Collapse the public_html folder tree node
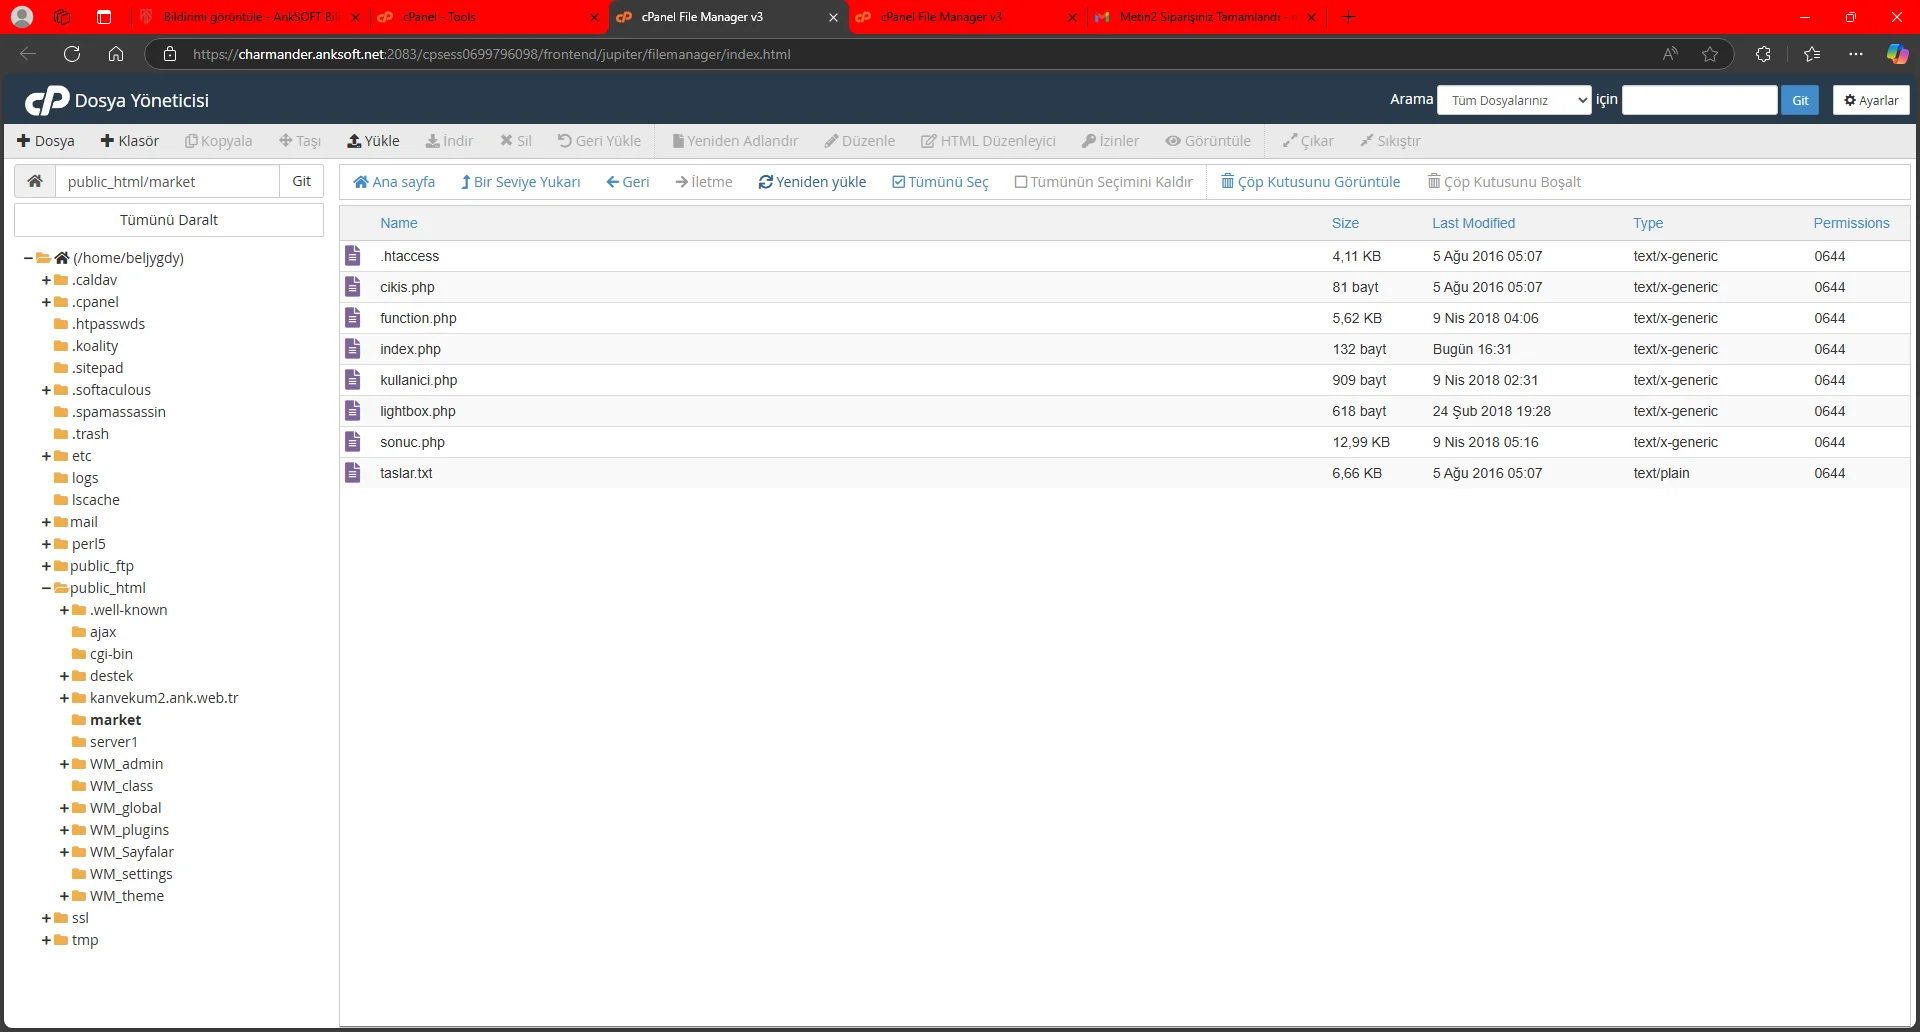Viewport: 1920px width, 1032px height. (46, 588)
